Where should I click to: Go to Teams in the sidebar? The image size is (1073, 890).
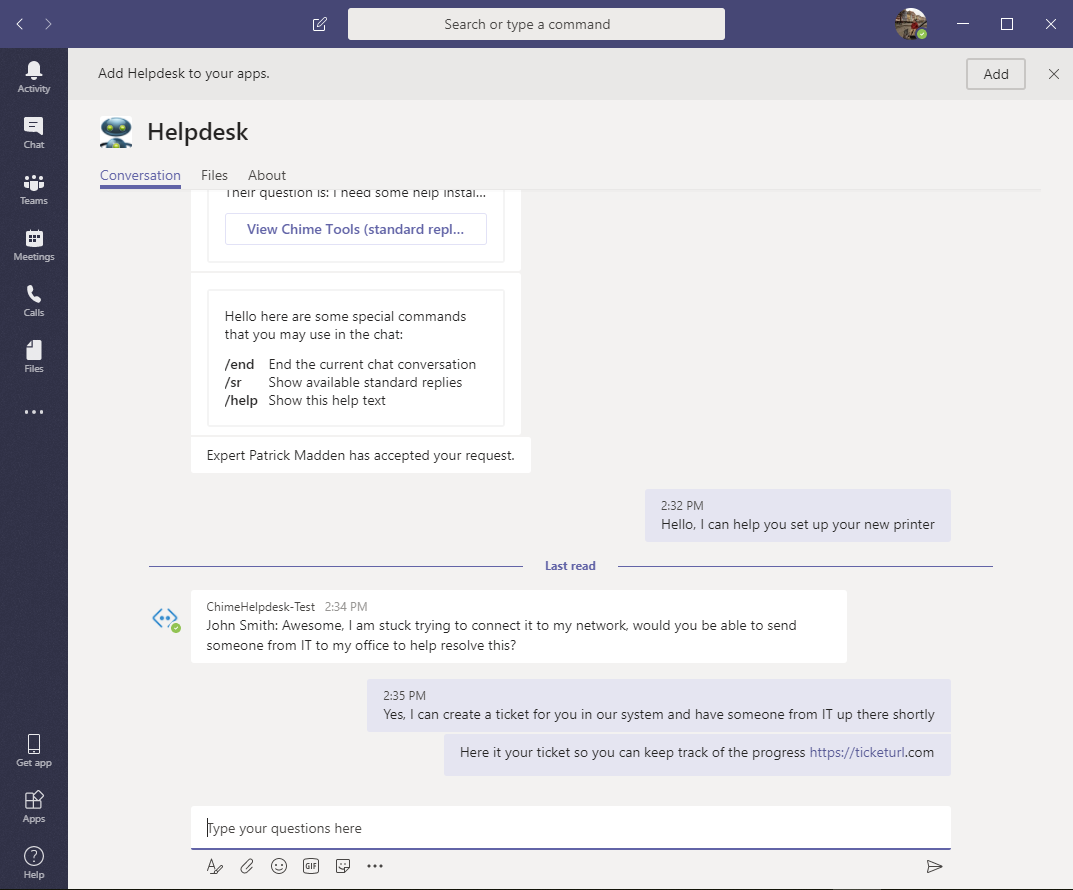pyautogui.click(x=34, y=189)
